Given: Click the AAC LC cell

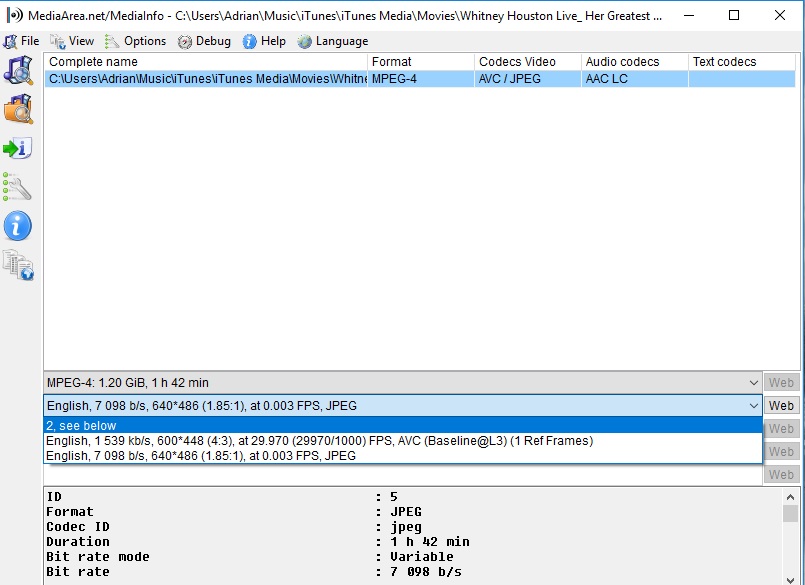Looking at the screenshot, I should coord(635,79).
